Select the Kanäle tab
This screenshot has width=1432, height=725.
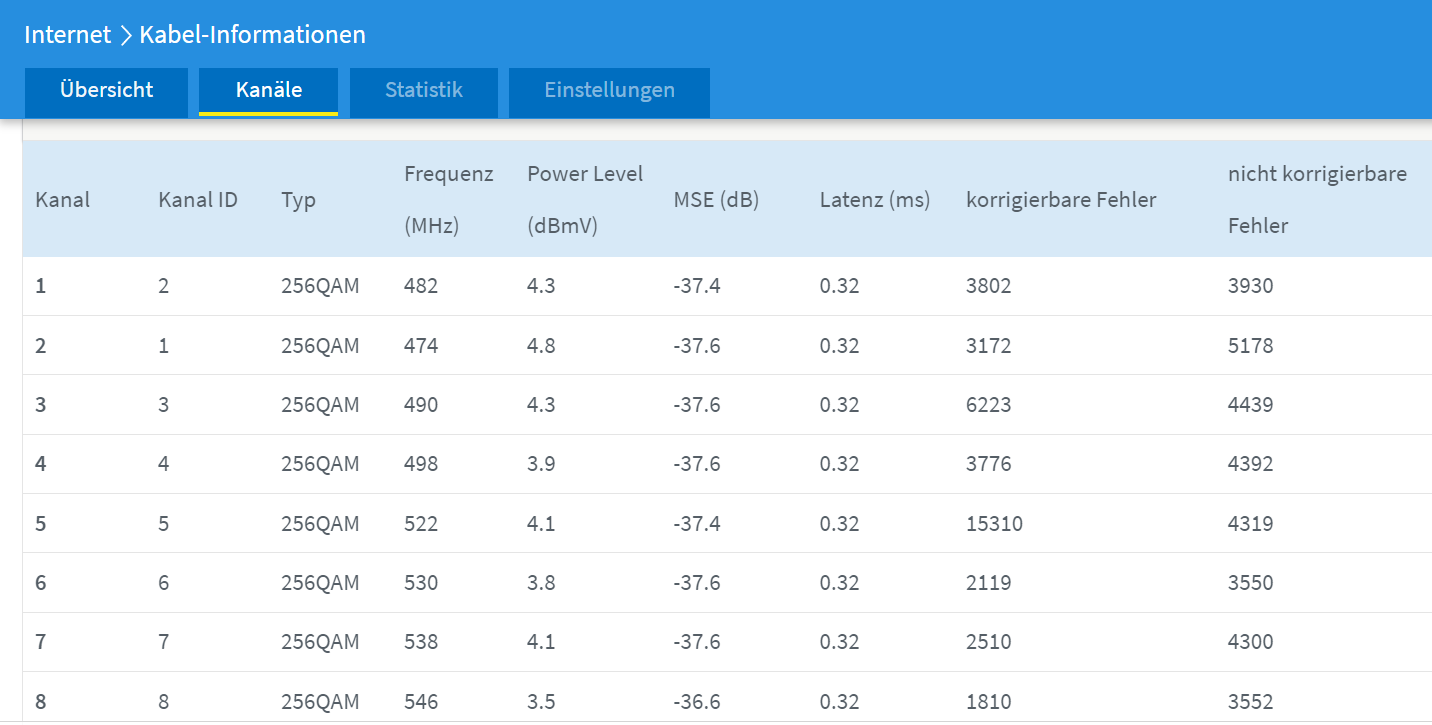(269, 91)
